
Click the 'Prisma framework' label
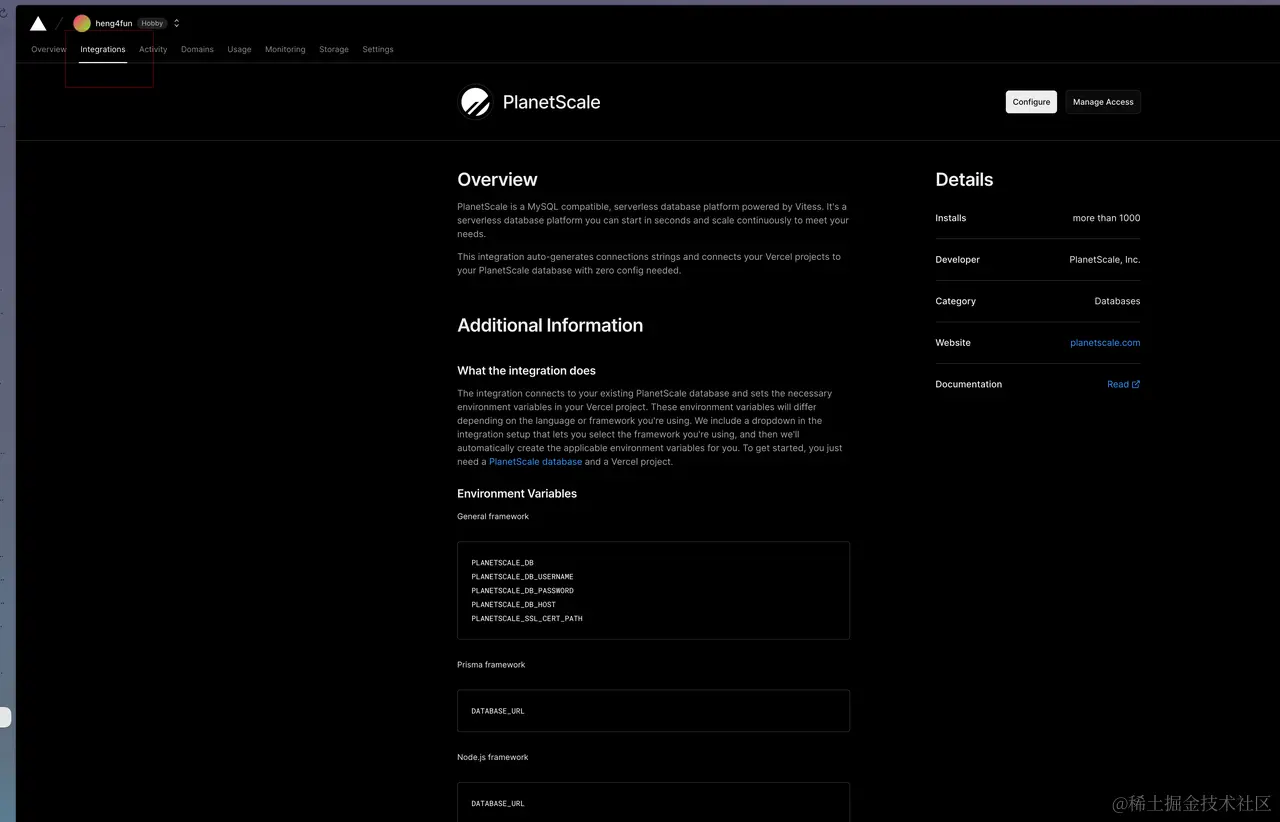[491, 665]
